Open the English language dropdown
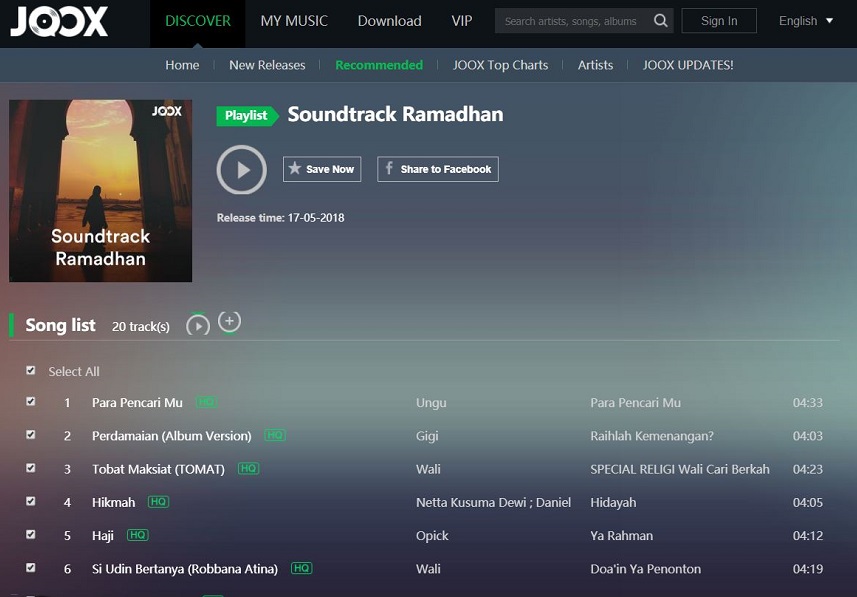This screenshot has height=597, width=857. pyautogui.click(x=805, y=21)
